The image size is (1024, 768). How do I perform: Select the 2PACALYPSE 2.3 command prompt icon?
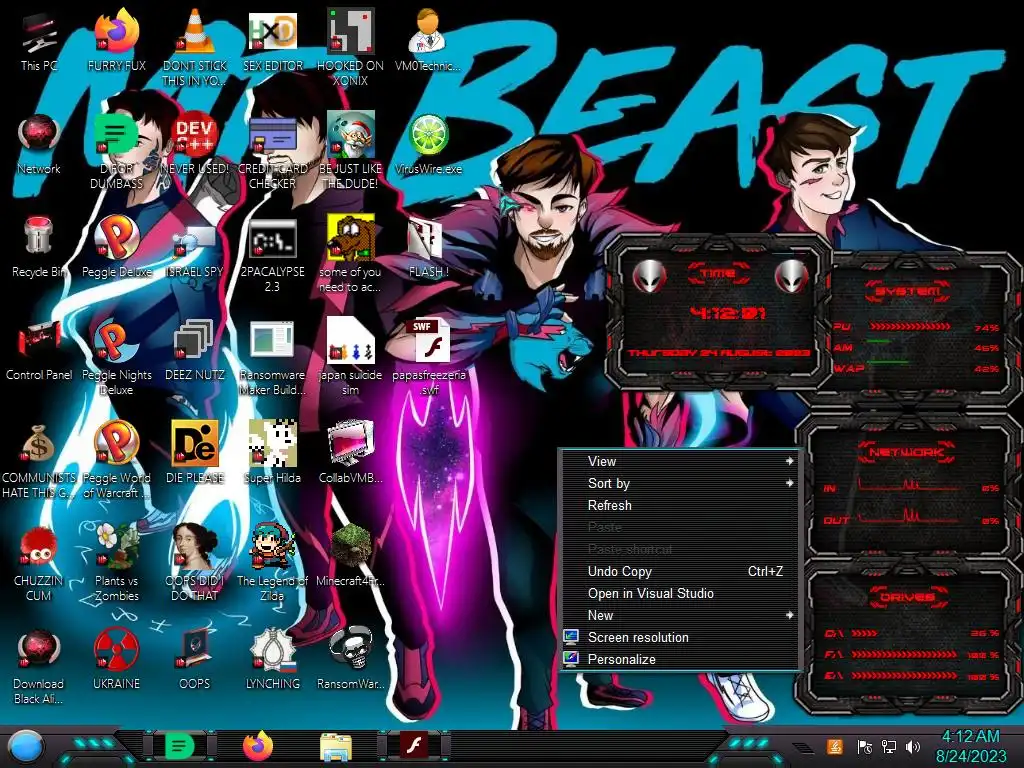coord(272,255)
